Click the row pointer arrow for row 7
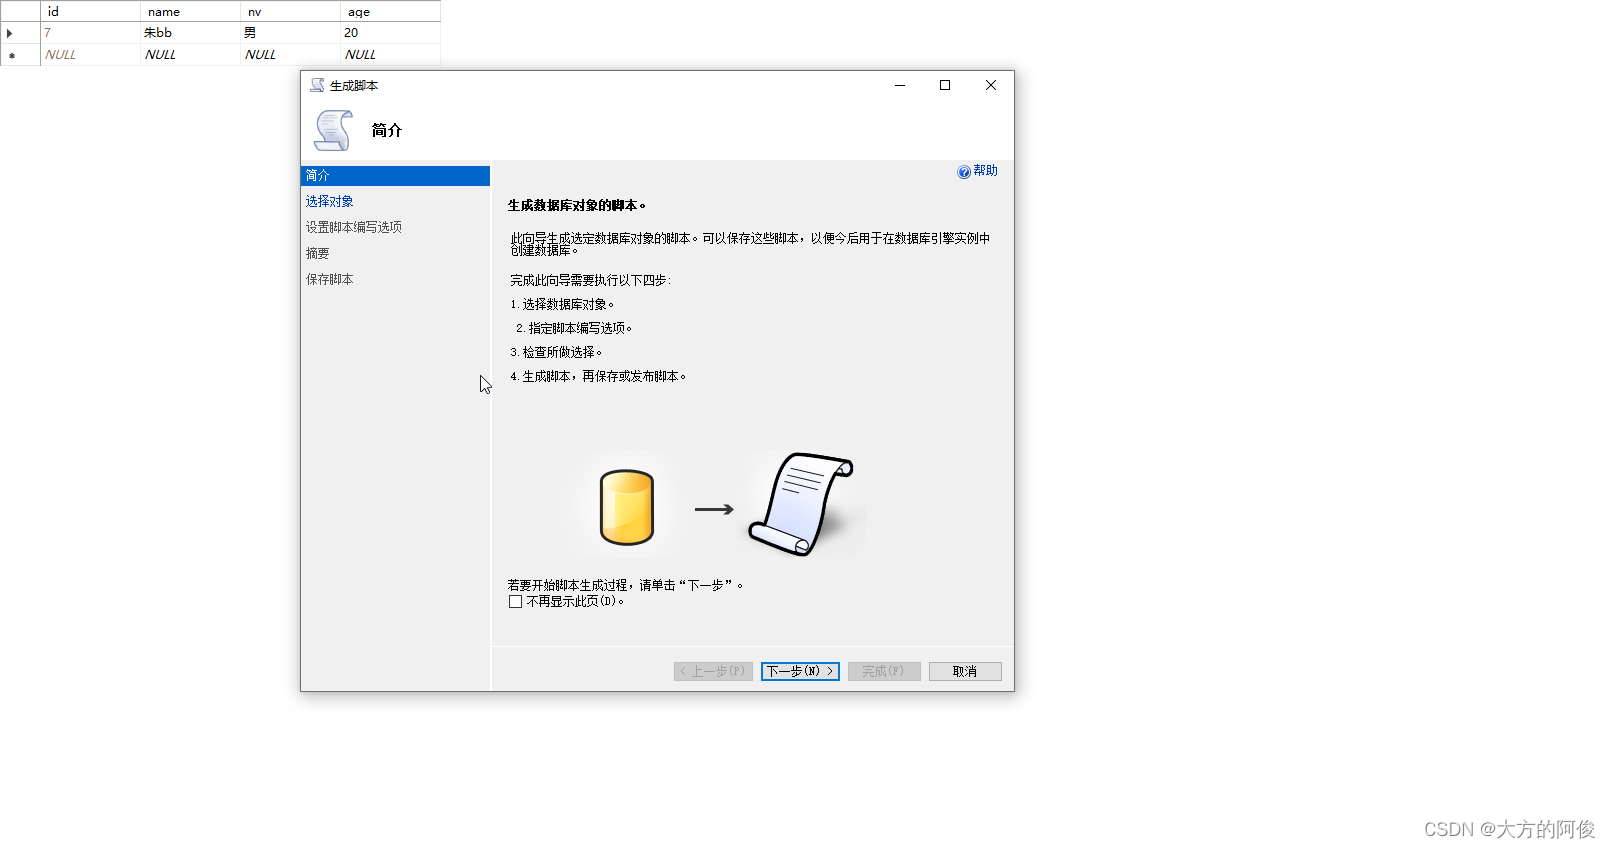 pyautogui.click(x=10, y=33)
